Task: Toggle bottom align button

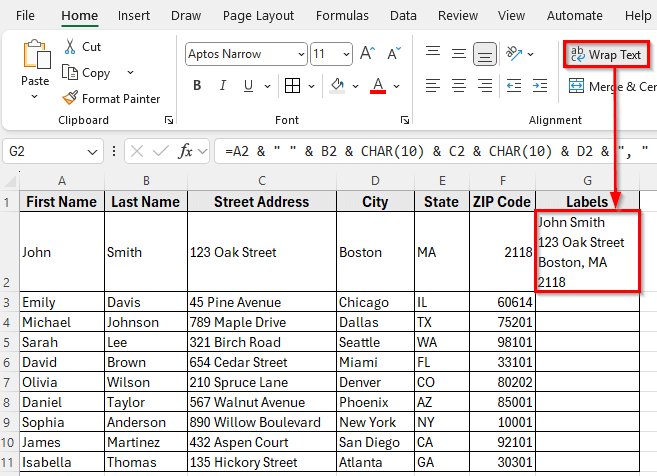Action: point(485,54)
